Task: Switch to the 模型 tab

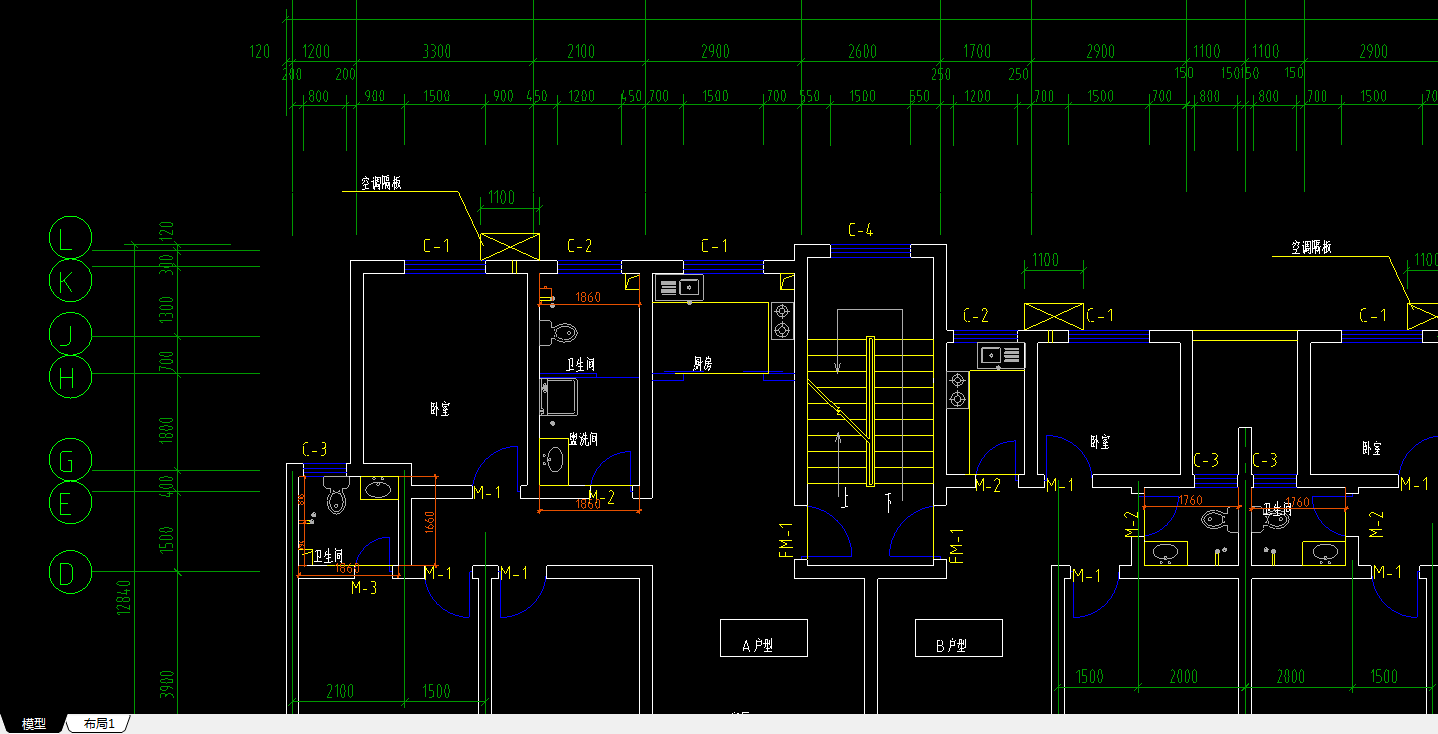Action: click(34, 724)
